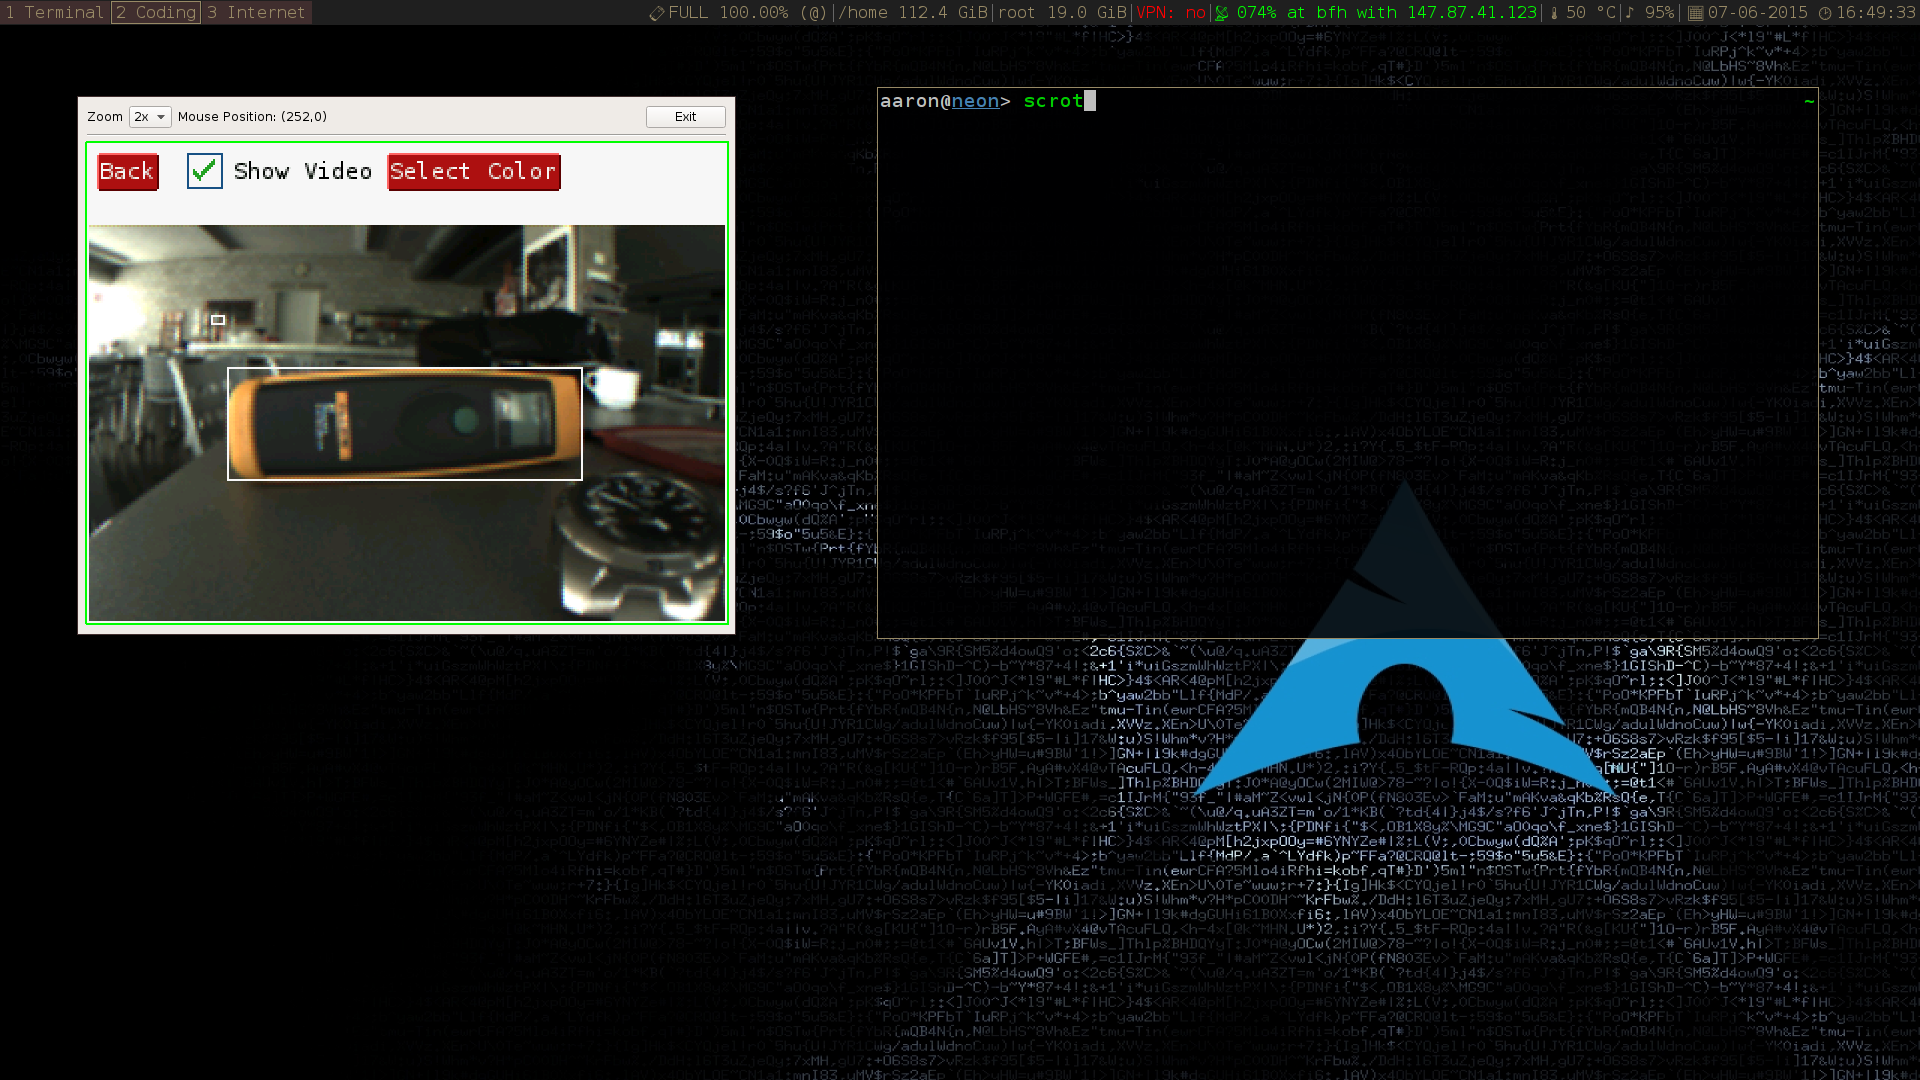Click the thermometer temperature icon
This screenshot has width=1920, height=1080.
coord(1554,13)
